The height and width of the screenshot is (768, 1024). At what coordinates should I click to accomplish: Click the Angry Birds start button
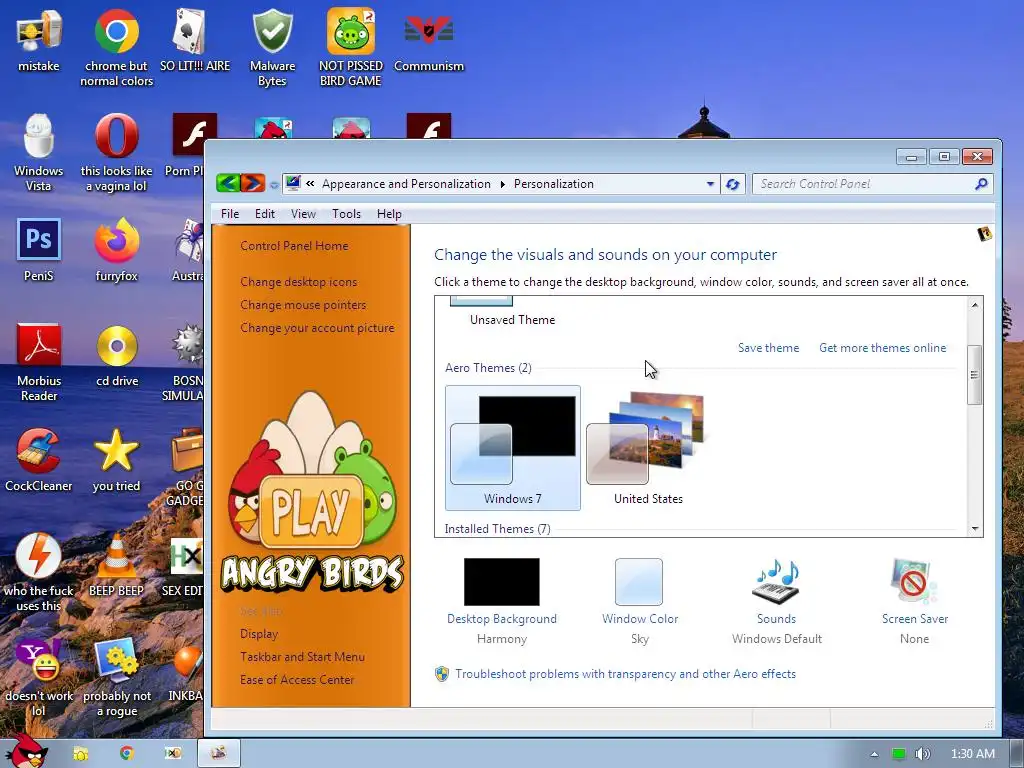[x=26, y=750]
